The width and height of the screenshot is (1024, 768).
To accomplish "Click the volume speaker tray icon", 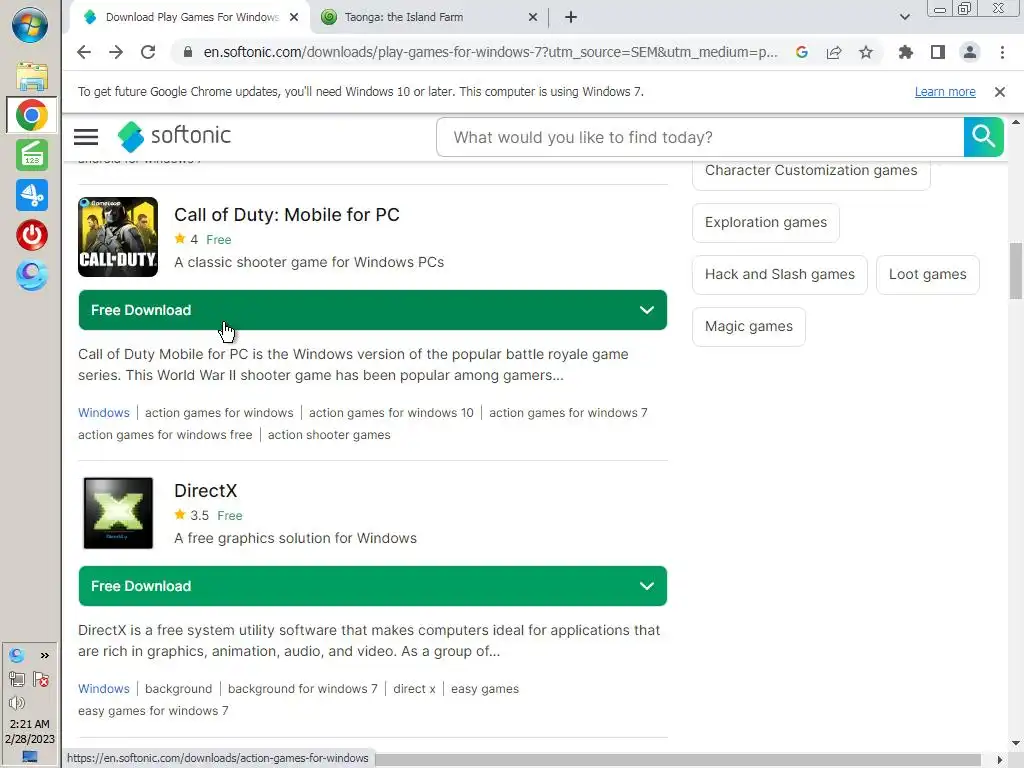I will point(16,703).
